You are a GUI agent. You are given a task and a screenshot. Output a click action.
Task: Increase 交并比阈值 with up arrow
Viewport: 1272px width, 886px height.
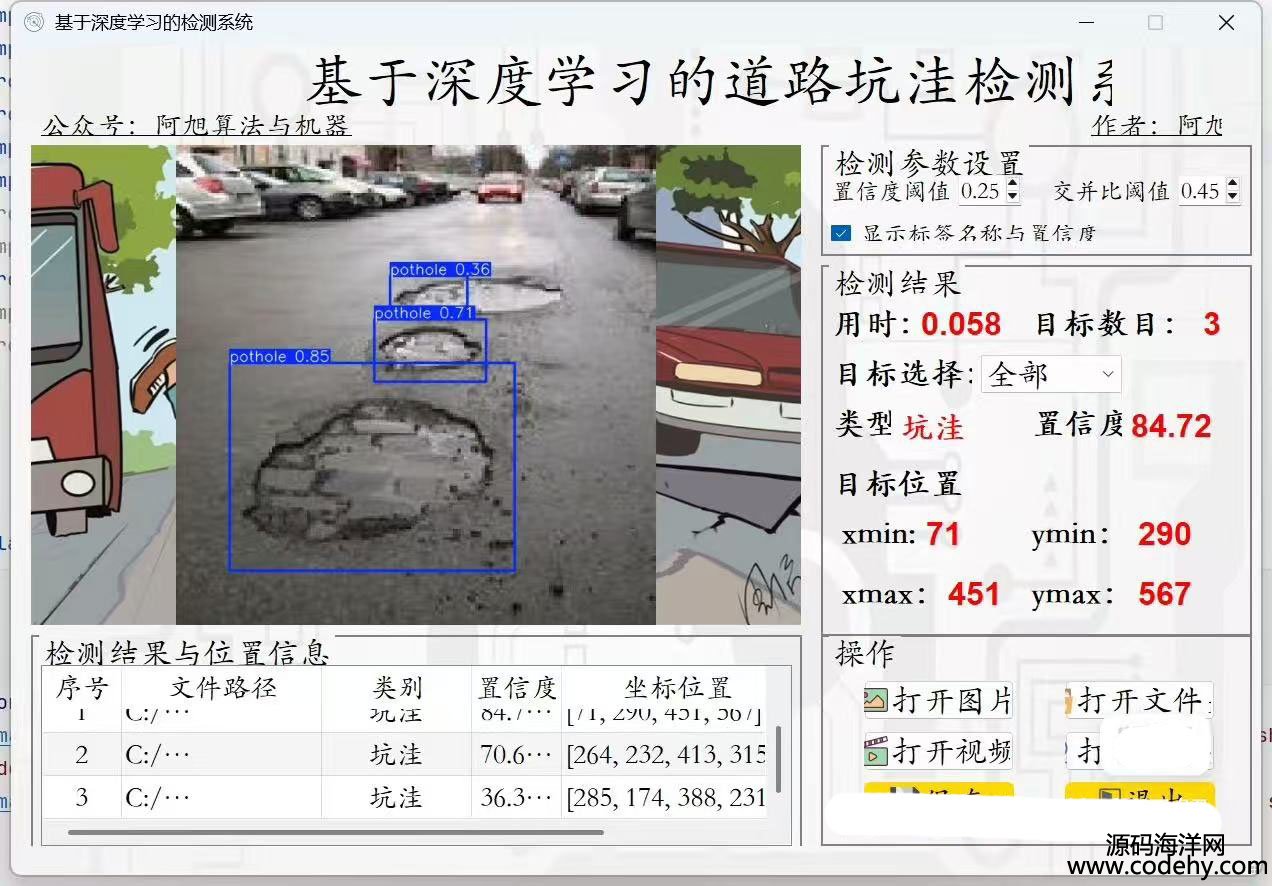pos(1232,185)
